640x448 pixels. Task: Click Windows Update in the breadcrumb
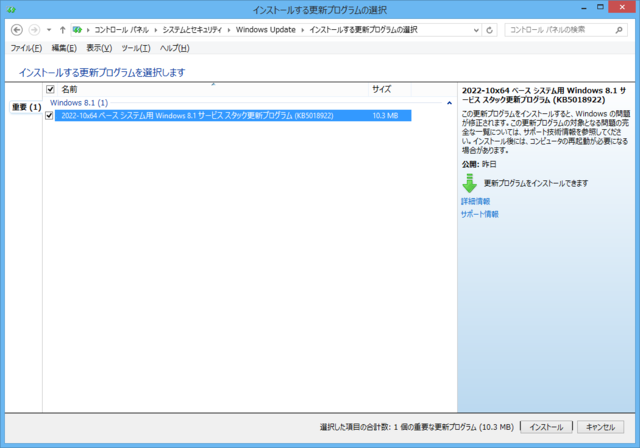pos(266,30)
